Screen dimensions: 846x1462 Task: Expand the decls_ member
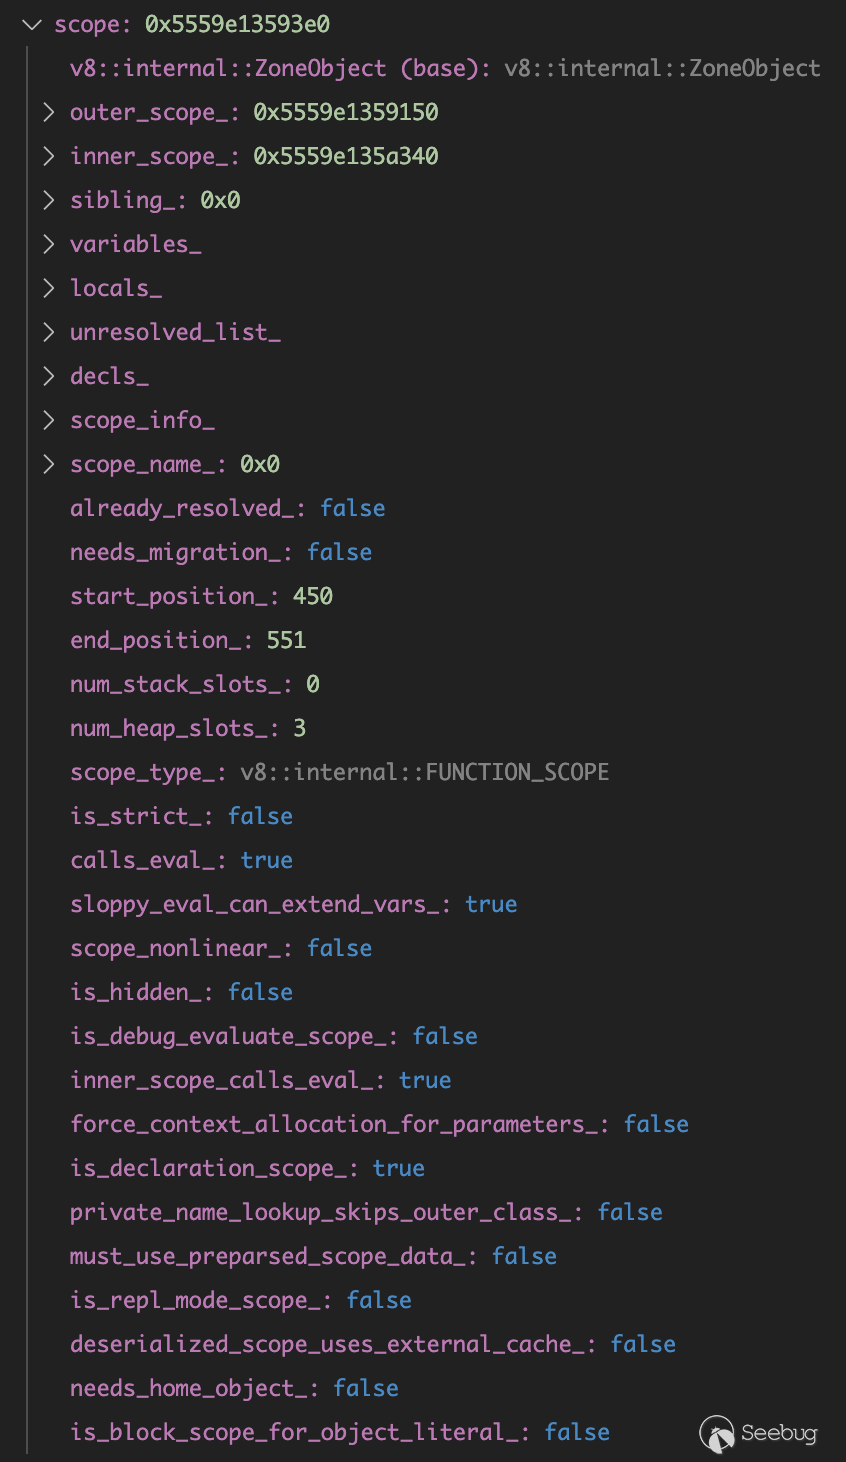point(48,376)
